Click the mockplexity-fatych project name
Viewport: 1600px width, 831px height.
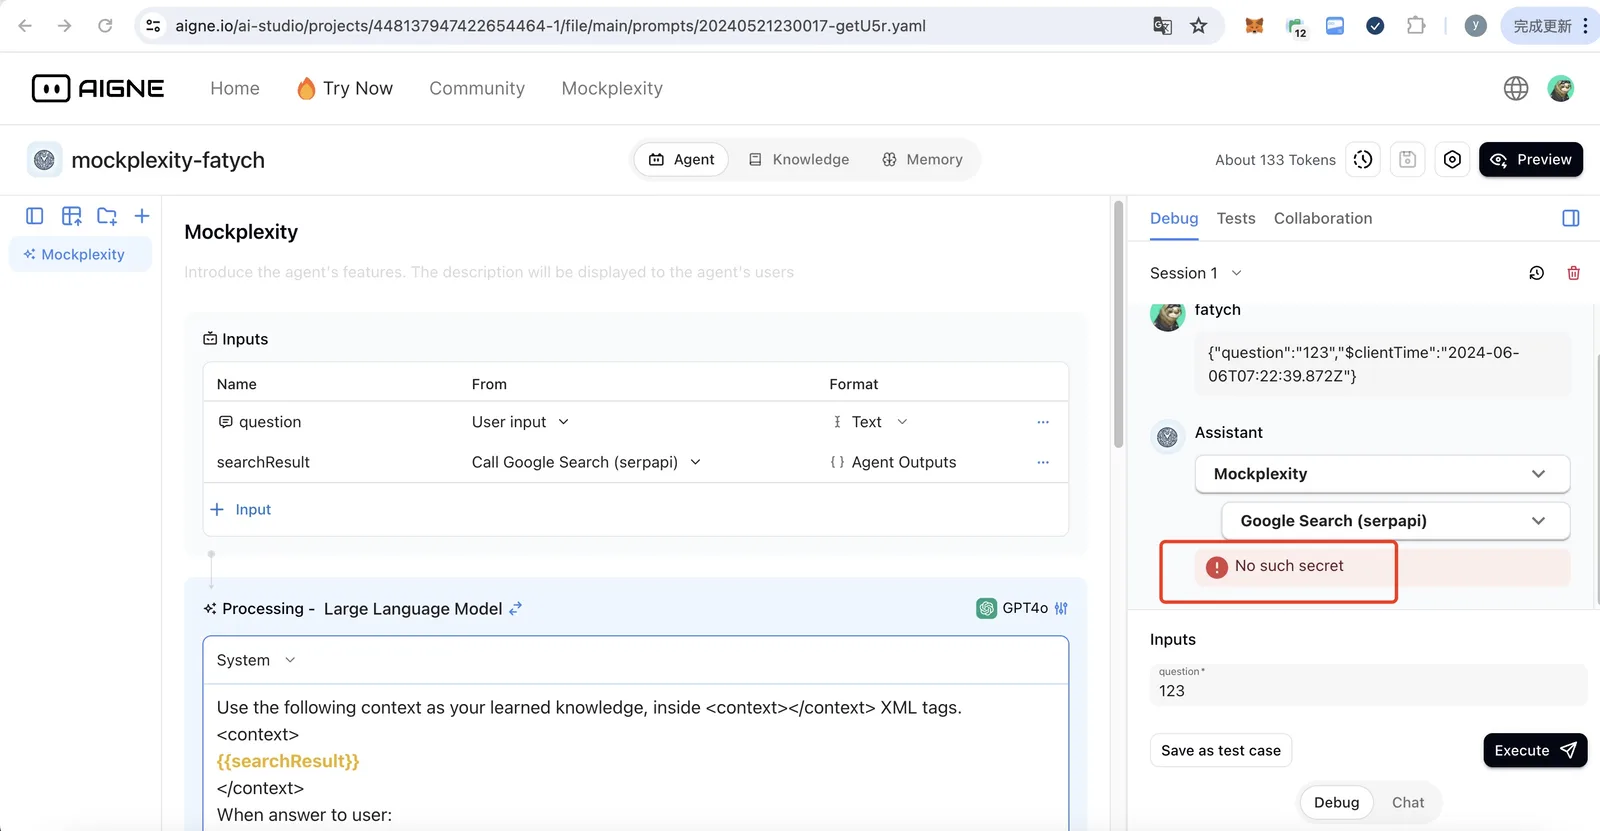(x=168, y=160)
